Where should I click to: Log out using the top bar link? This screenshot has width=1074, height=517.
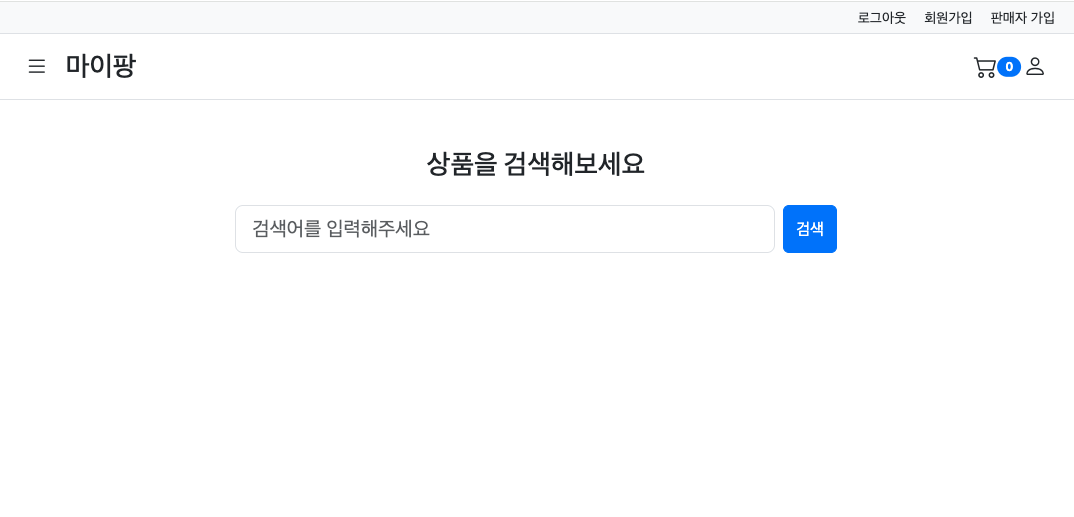click(x=881, y=17)
